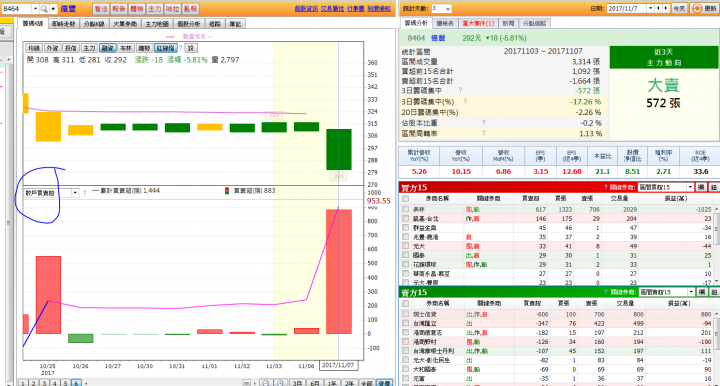The height and width of the screenshot is (386, 720).
Task: Click the 設 chart settings button
Action: pyautogui.click(x=191, y=48)
